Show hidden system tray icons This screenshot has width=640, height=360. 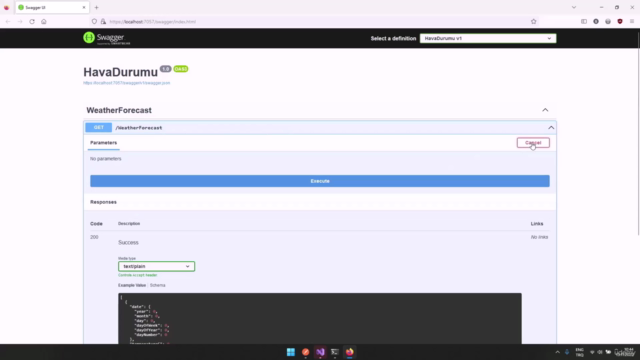point(558,352)
